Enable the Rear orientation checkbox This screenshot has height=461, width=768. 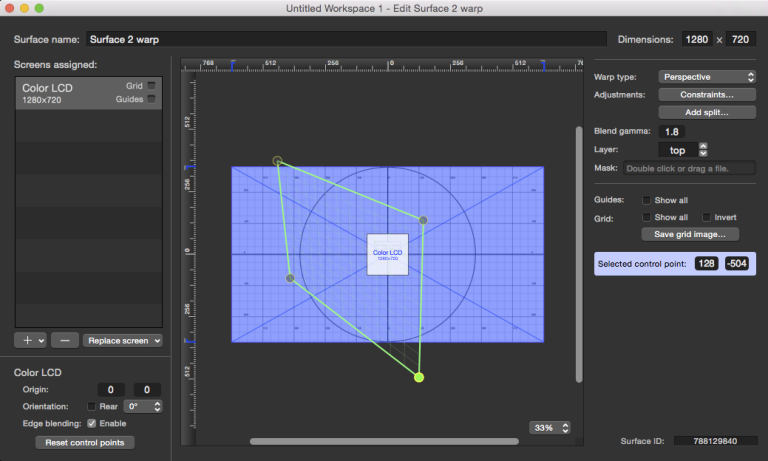pyautogui.click(x=92, y=406)
